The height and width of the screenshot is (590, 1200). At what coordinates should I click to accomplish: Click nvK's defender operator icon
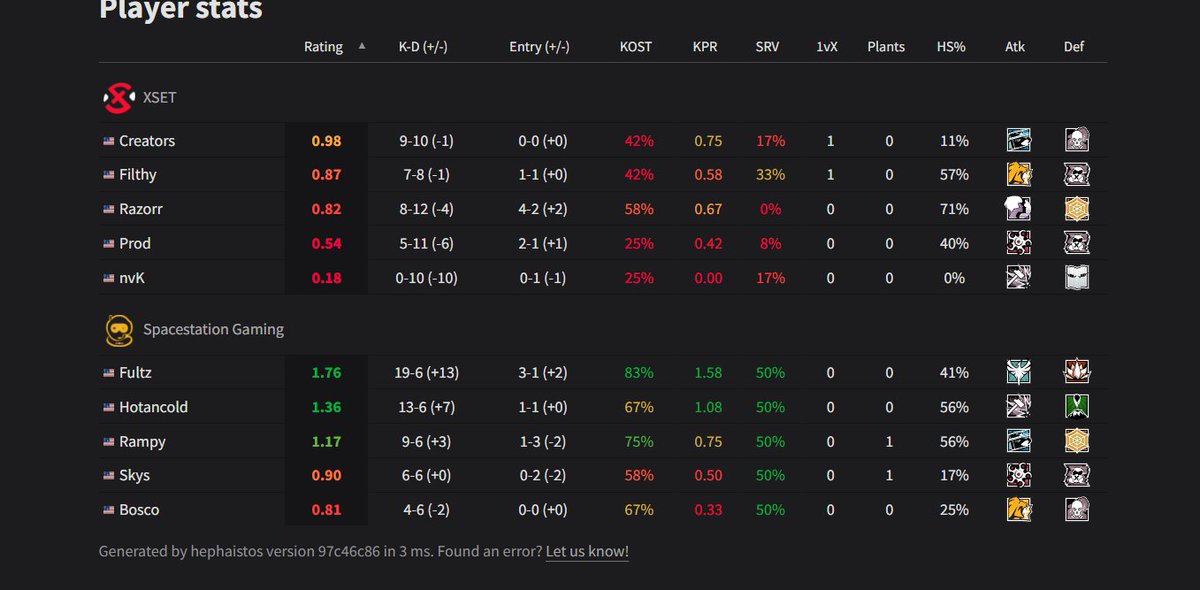point(1076,278)
